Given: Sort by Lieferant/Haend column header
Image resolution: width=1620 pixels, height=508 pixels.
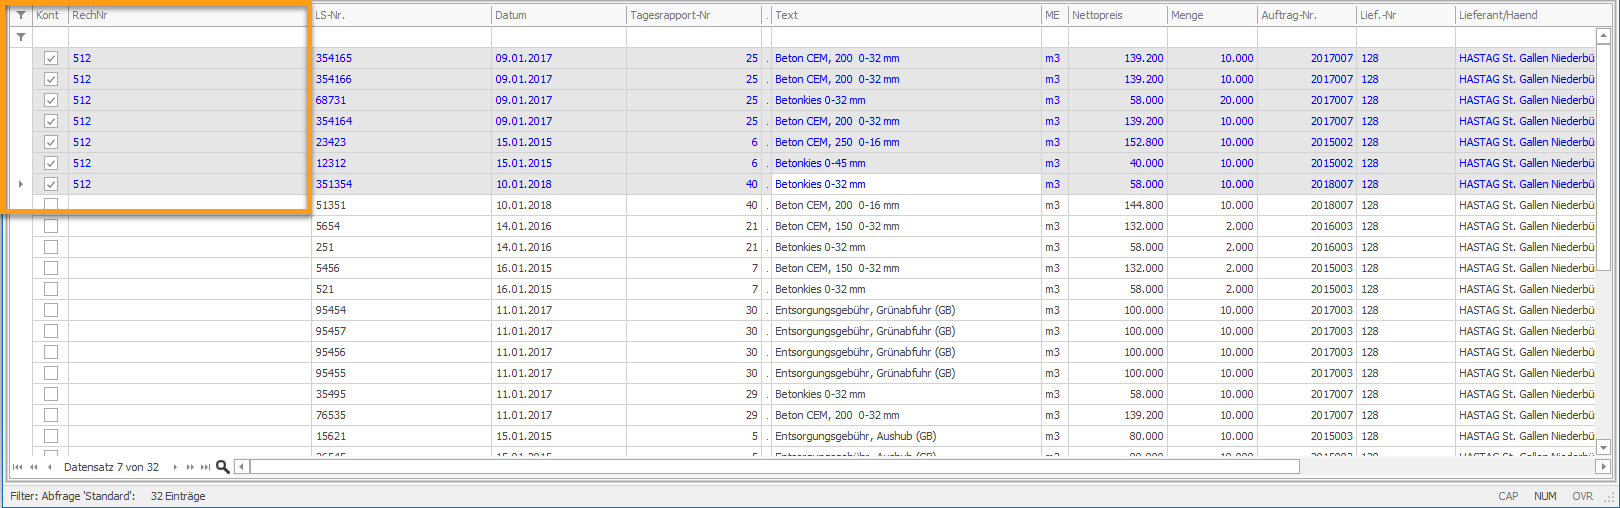Looking at the screenshot, I should click(x=1525, y=15).
